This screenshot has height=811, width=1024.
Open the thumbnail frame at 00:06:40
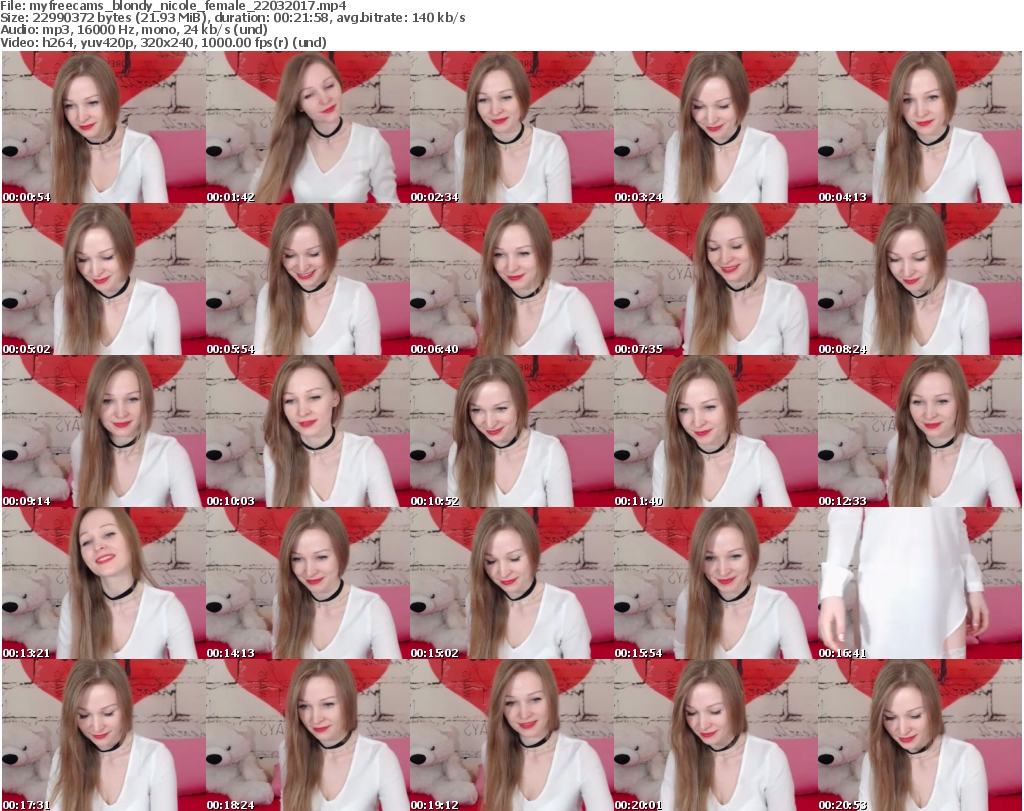click(x=511, y=279)
